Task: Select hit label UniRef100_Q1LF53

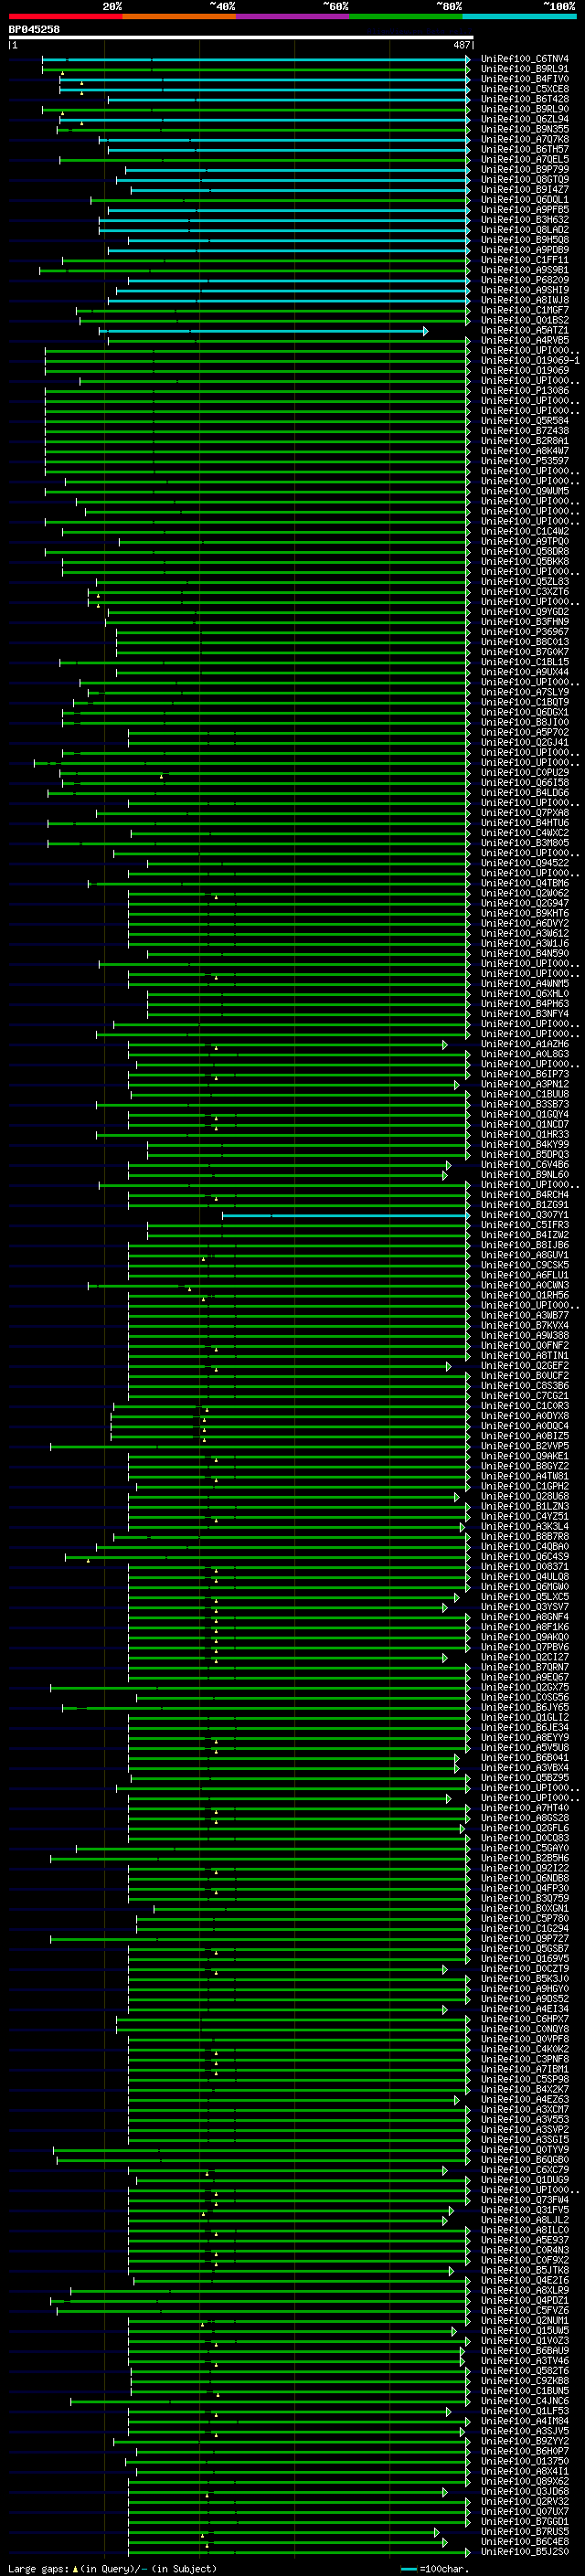Action: [x=525, y=2411]
